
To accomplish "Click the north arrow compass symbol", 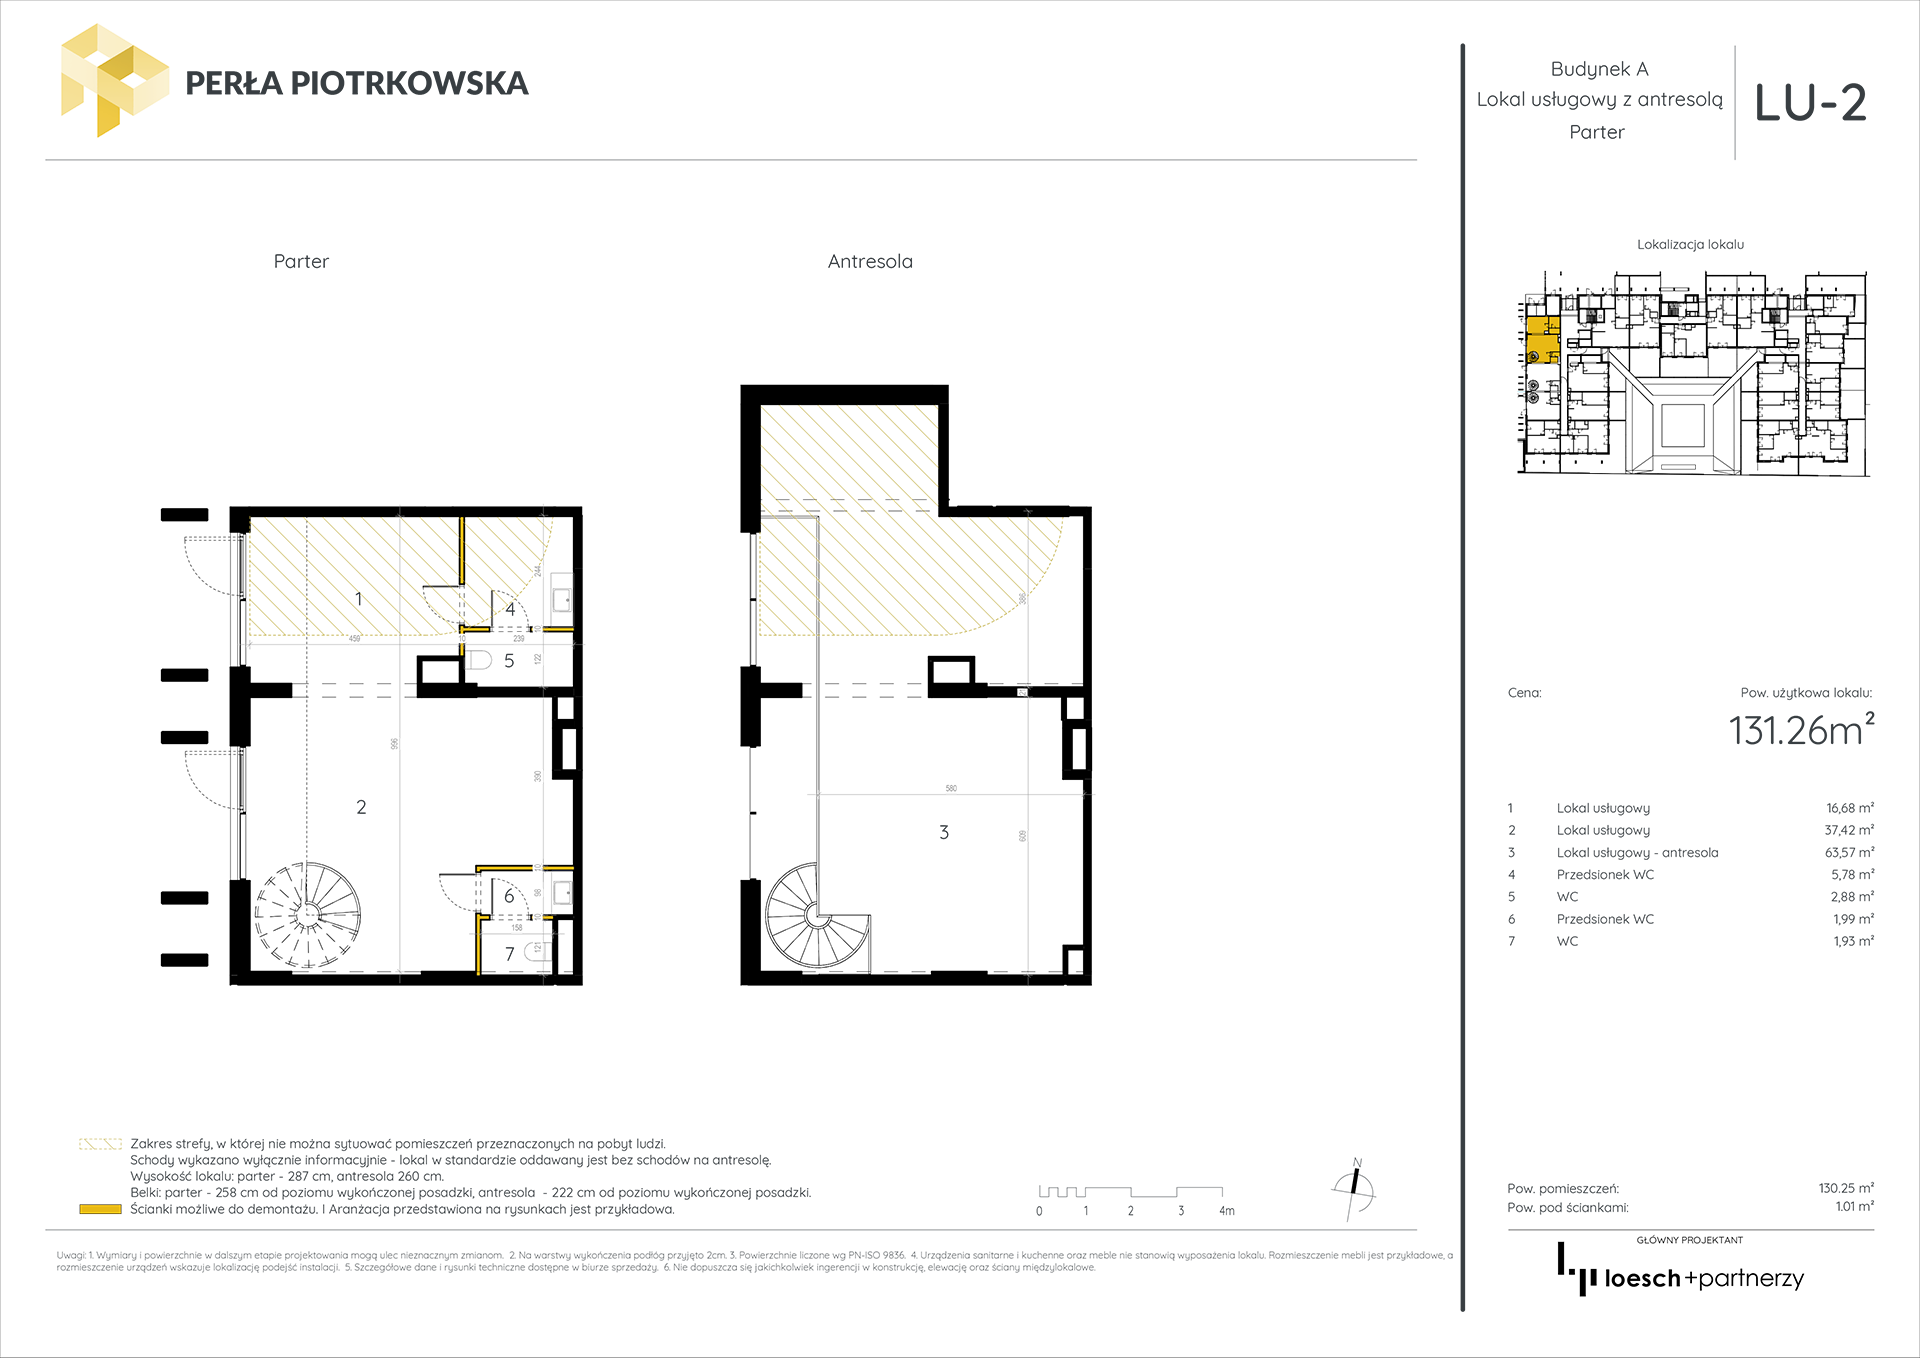I will tap(1356, 1181).
